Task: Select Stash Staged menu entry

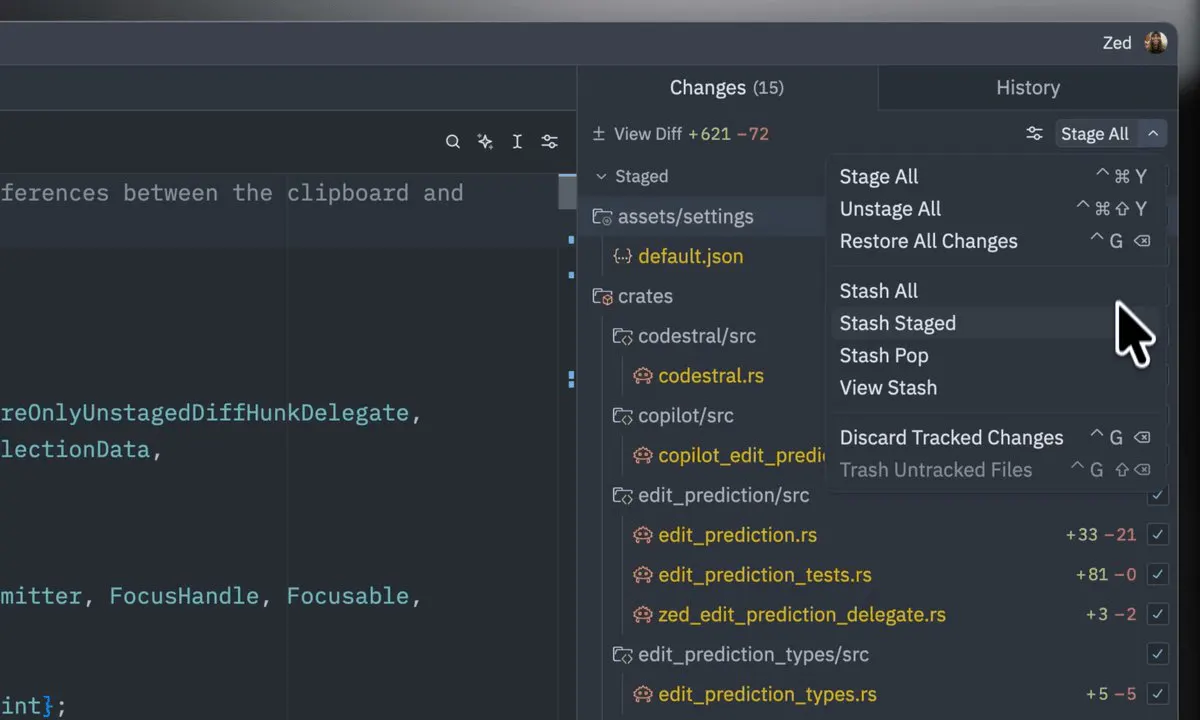Action: [997, 323]
